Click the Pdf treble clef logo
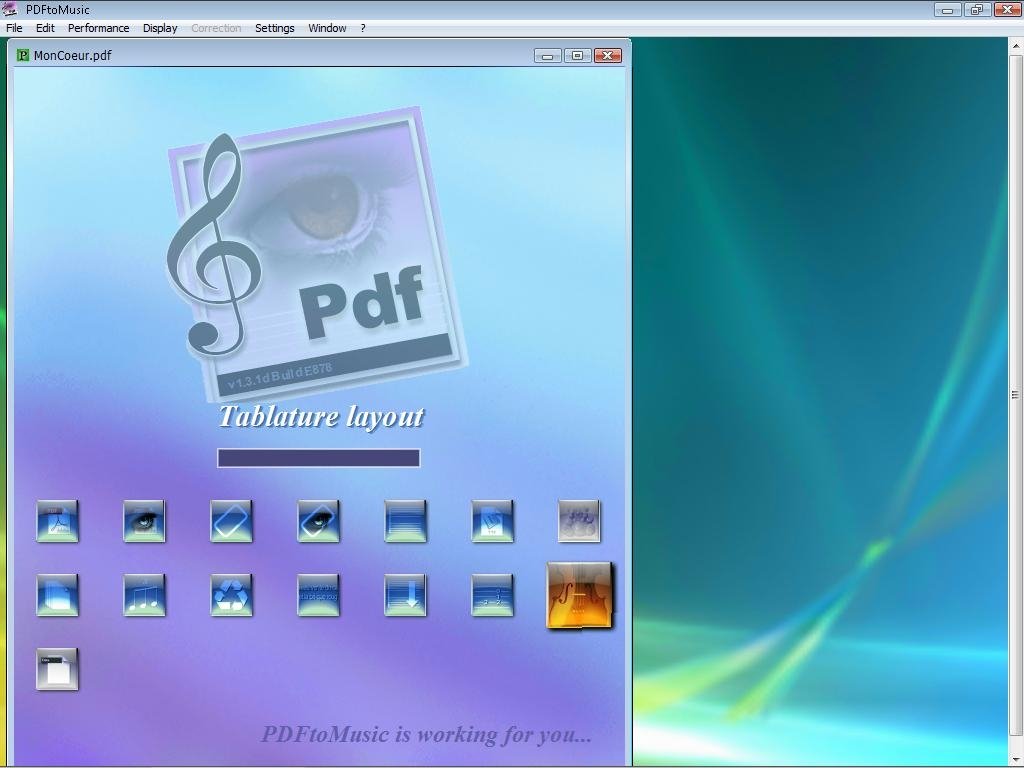1024x768 pixels. [316, 253]
